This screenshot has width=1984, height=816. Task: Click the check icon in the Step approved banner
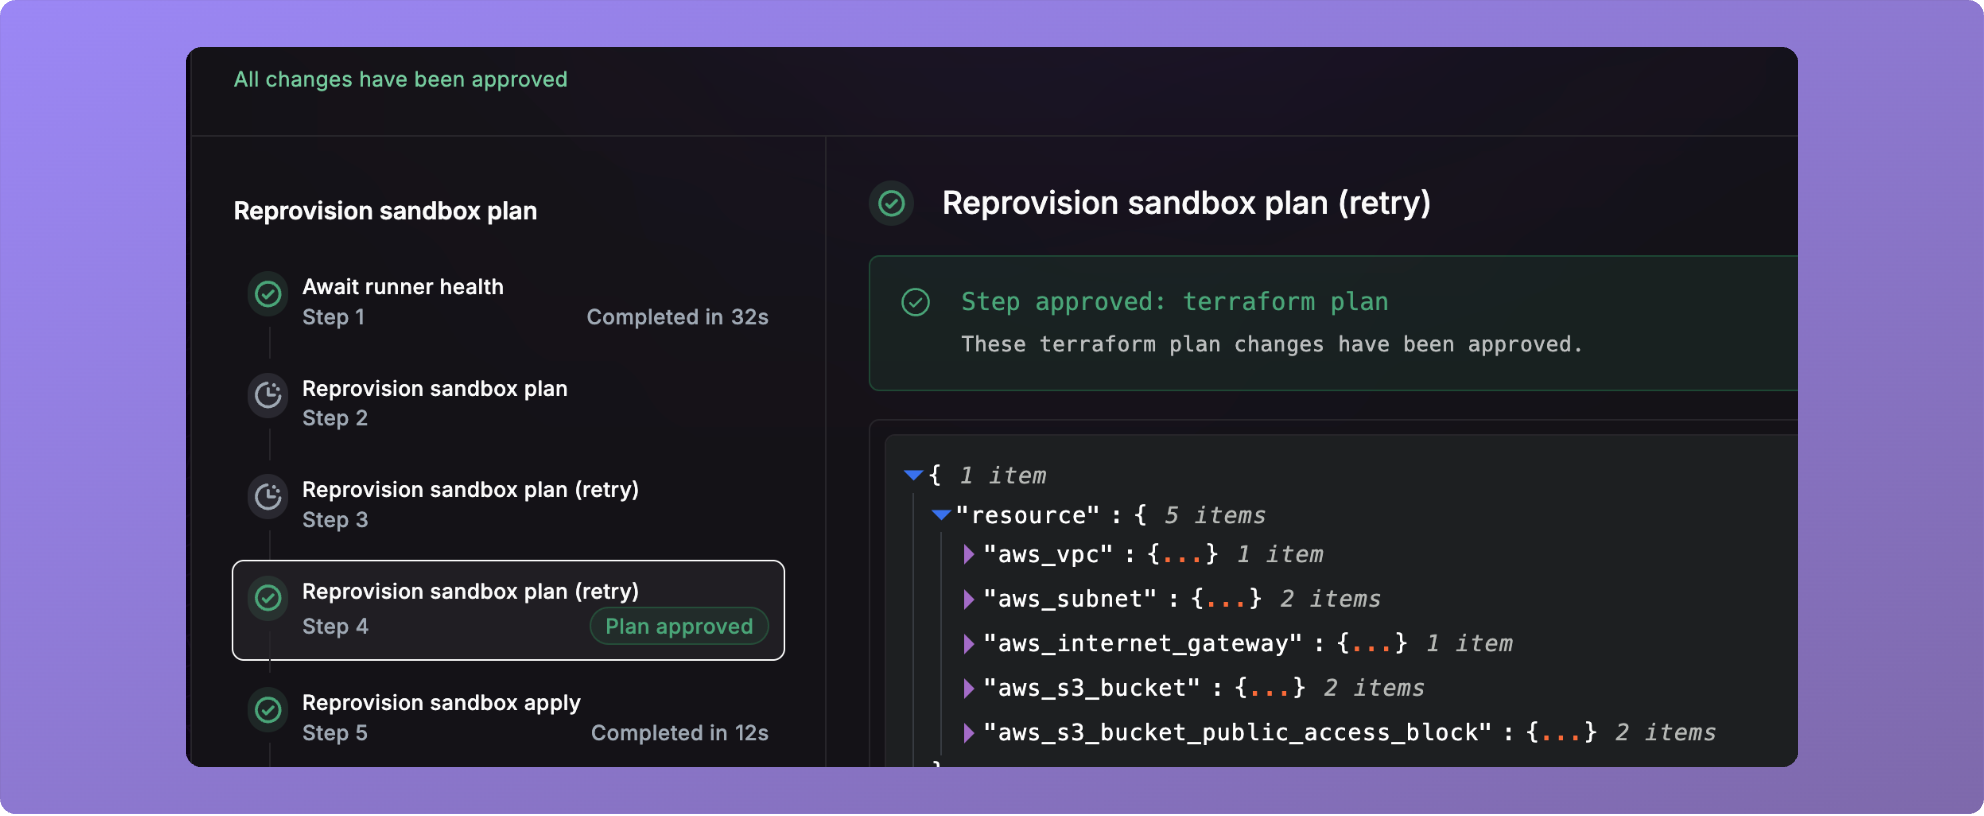click(x=916, y=302)
